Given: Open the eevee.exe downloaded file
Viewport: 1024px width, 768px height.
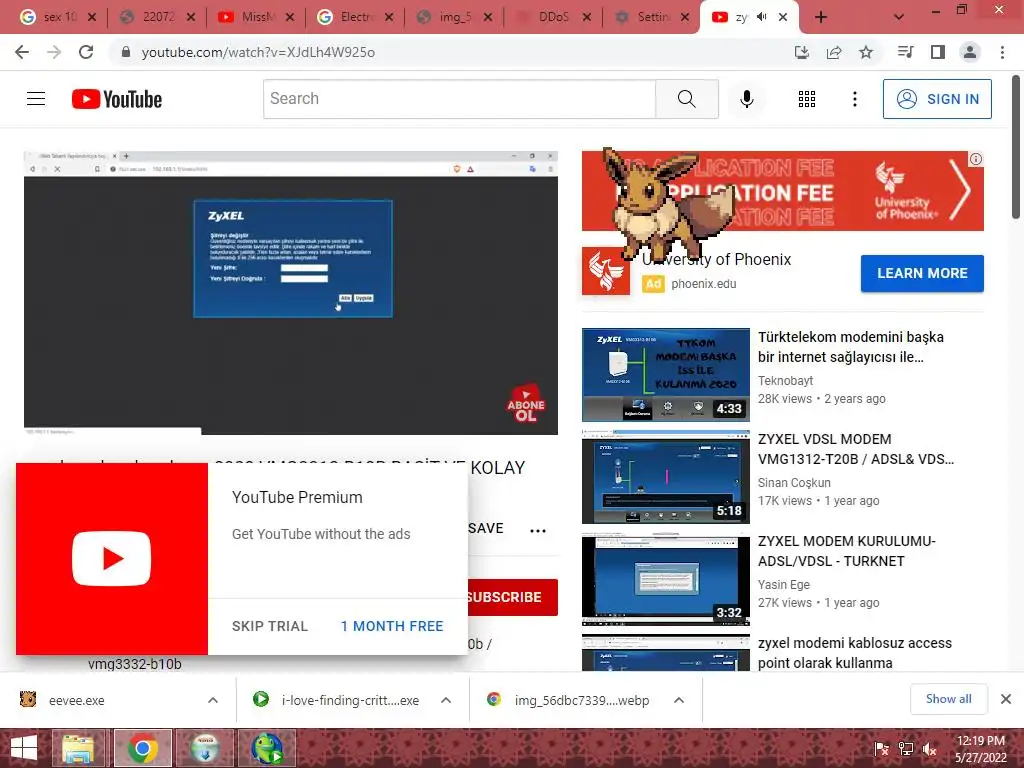Looking at the screenshot, I should pos(76,700).
